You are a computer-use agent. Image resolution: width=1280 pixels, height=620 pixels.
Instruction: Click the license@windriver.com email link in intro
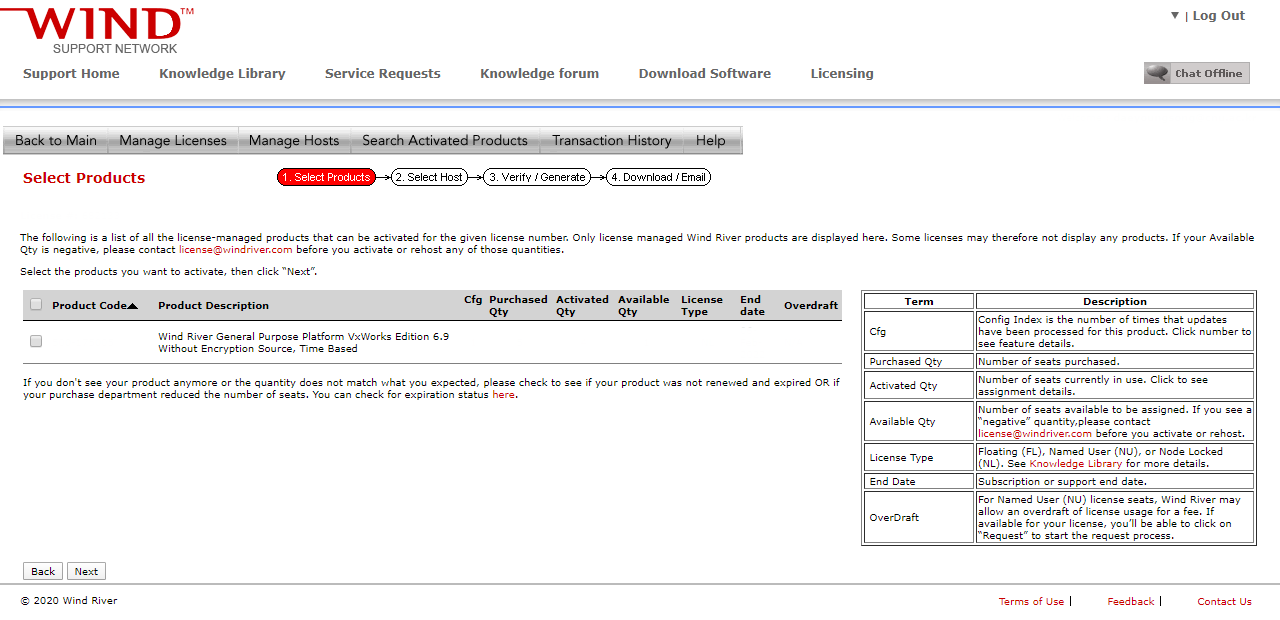235,250
